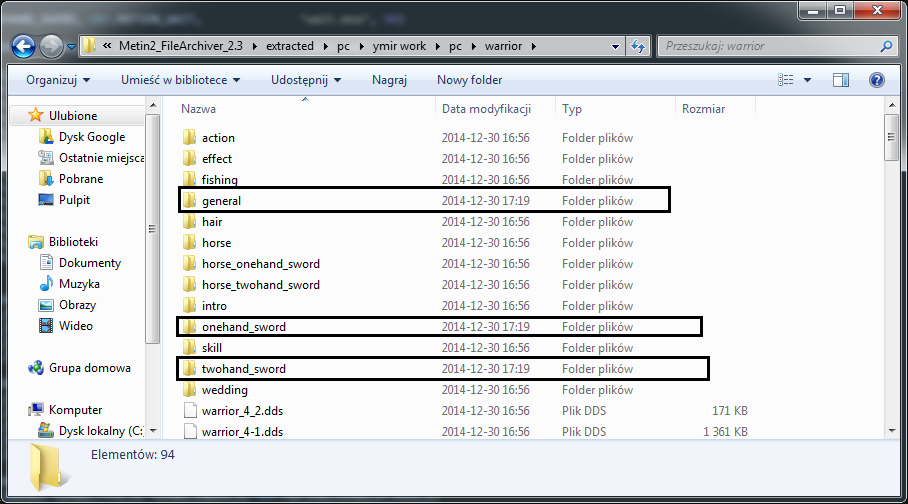Sort by Rozmiar column header
Viewport: 908px width, 504px height.
pos(703,109)
